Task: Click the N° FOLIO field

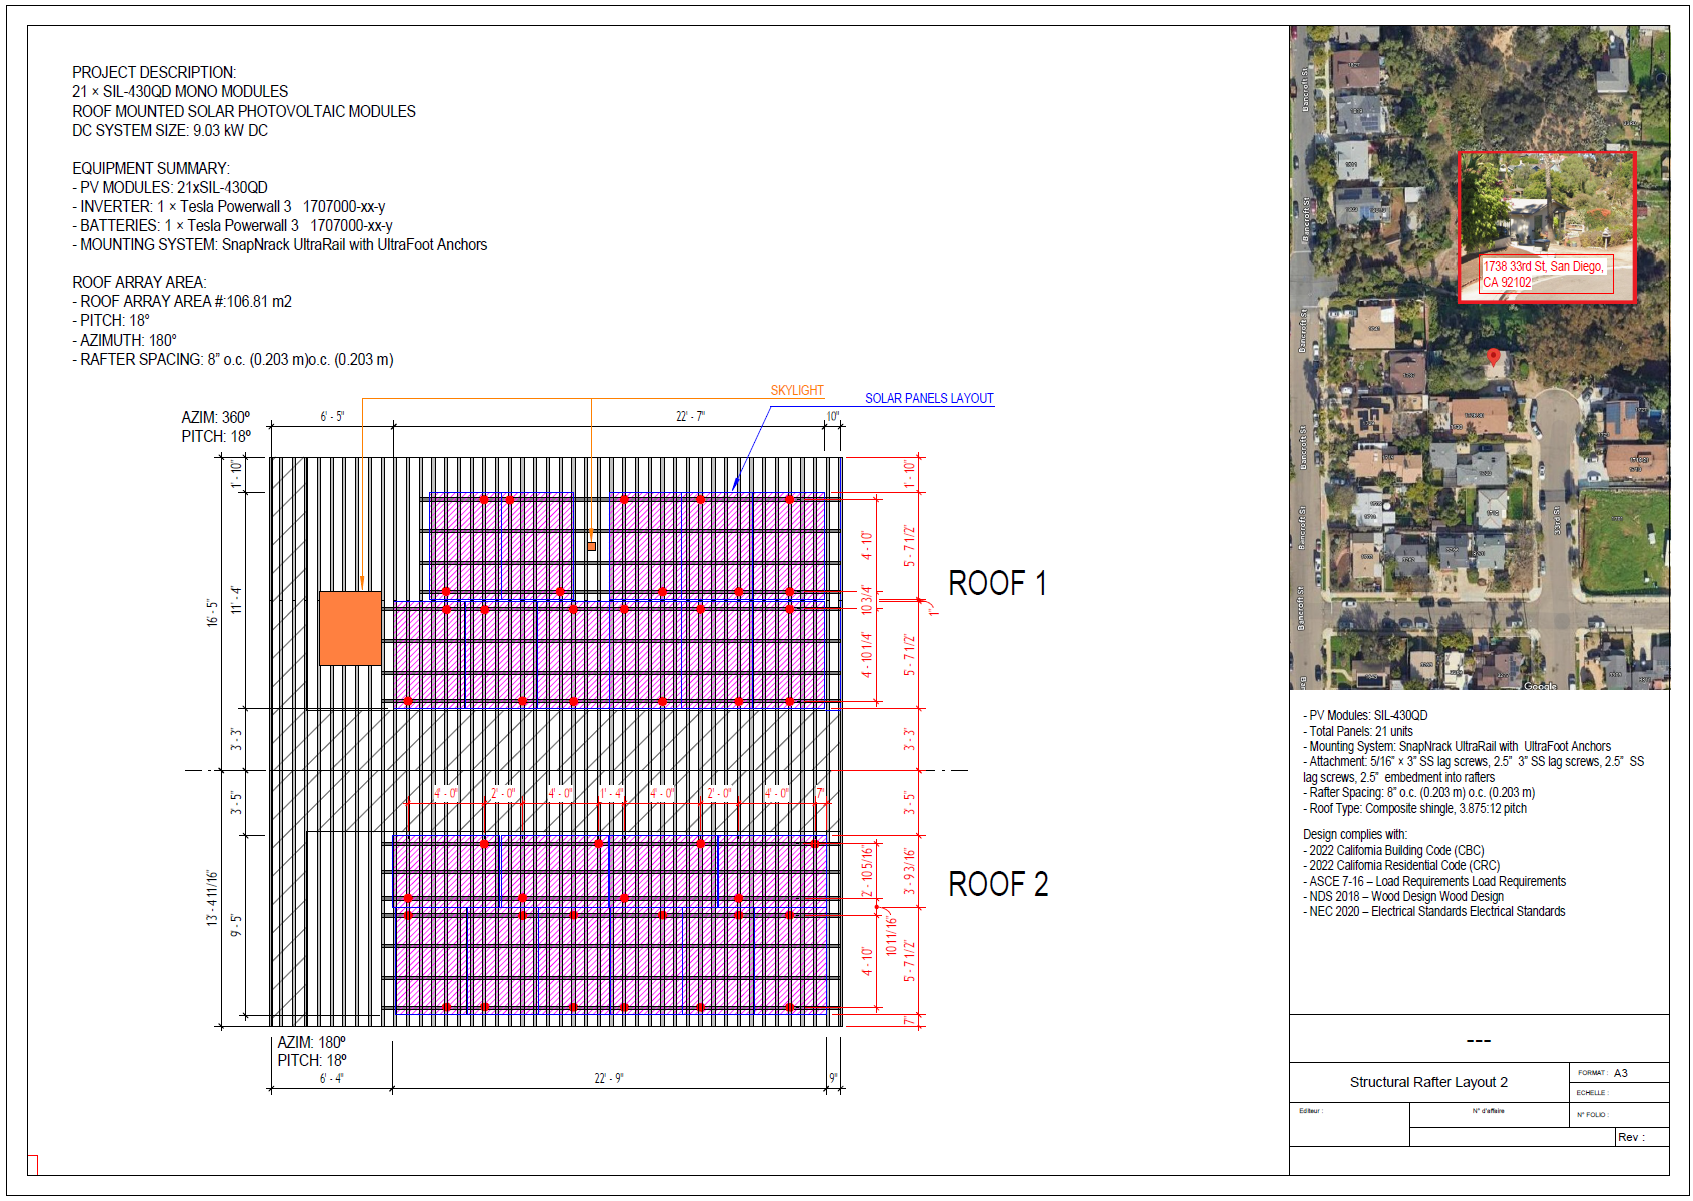Action: (x=1617, y=1115)
